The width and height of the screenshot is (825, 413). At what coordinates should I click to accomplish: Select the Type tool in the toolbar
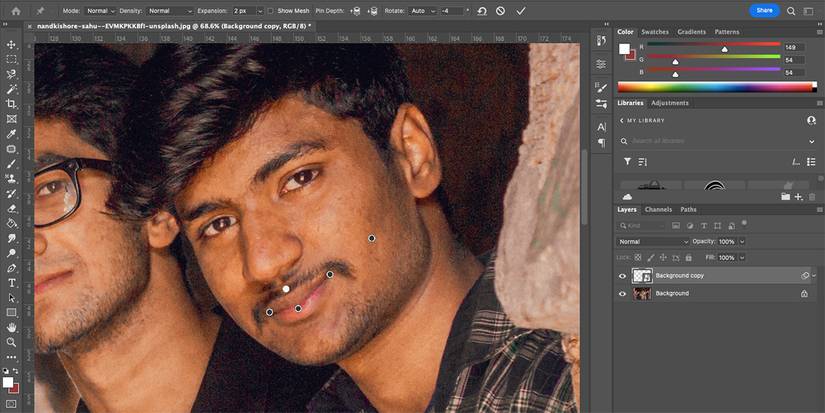12,283
